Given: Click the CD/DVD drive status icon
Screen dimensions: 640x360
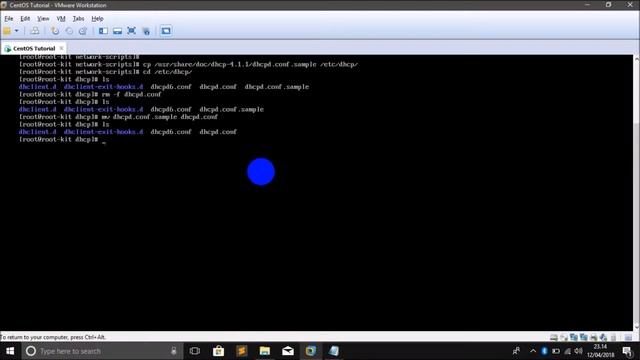Looking at the screenshot, I should [x=564, y=337].
